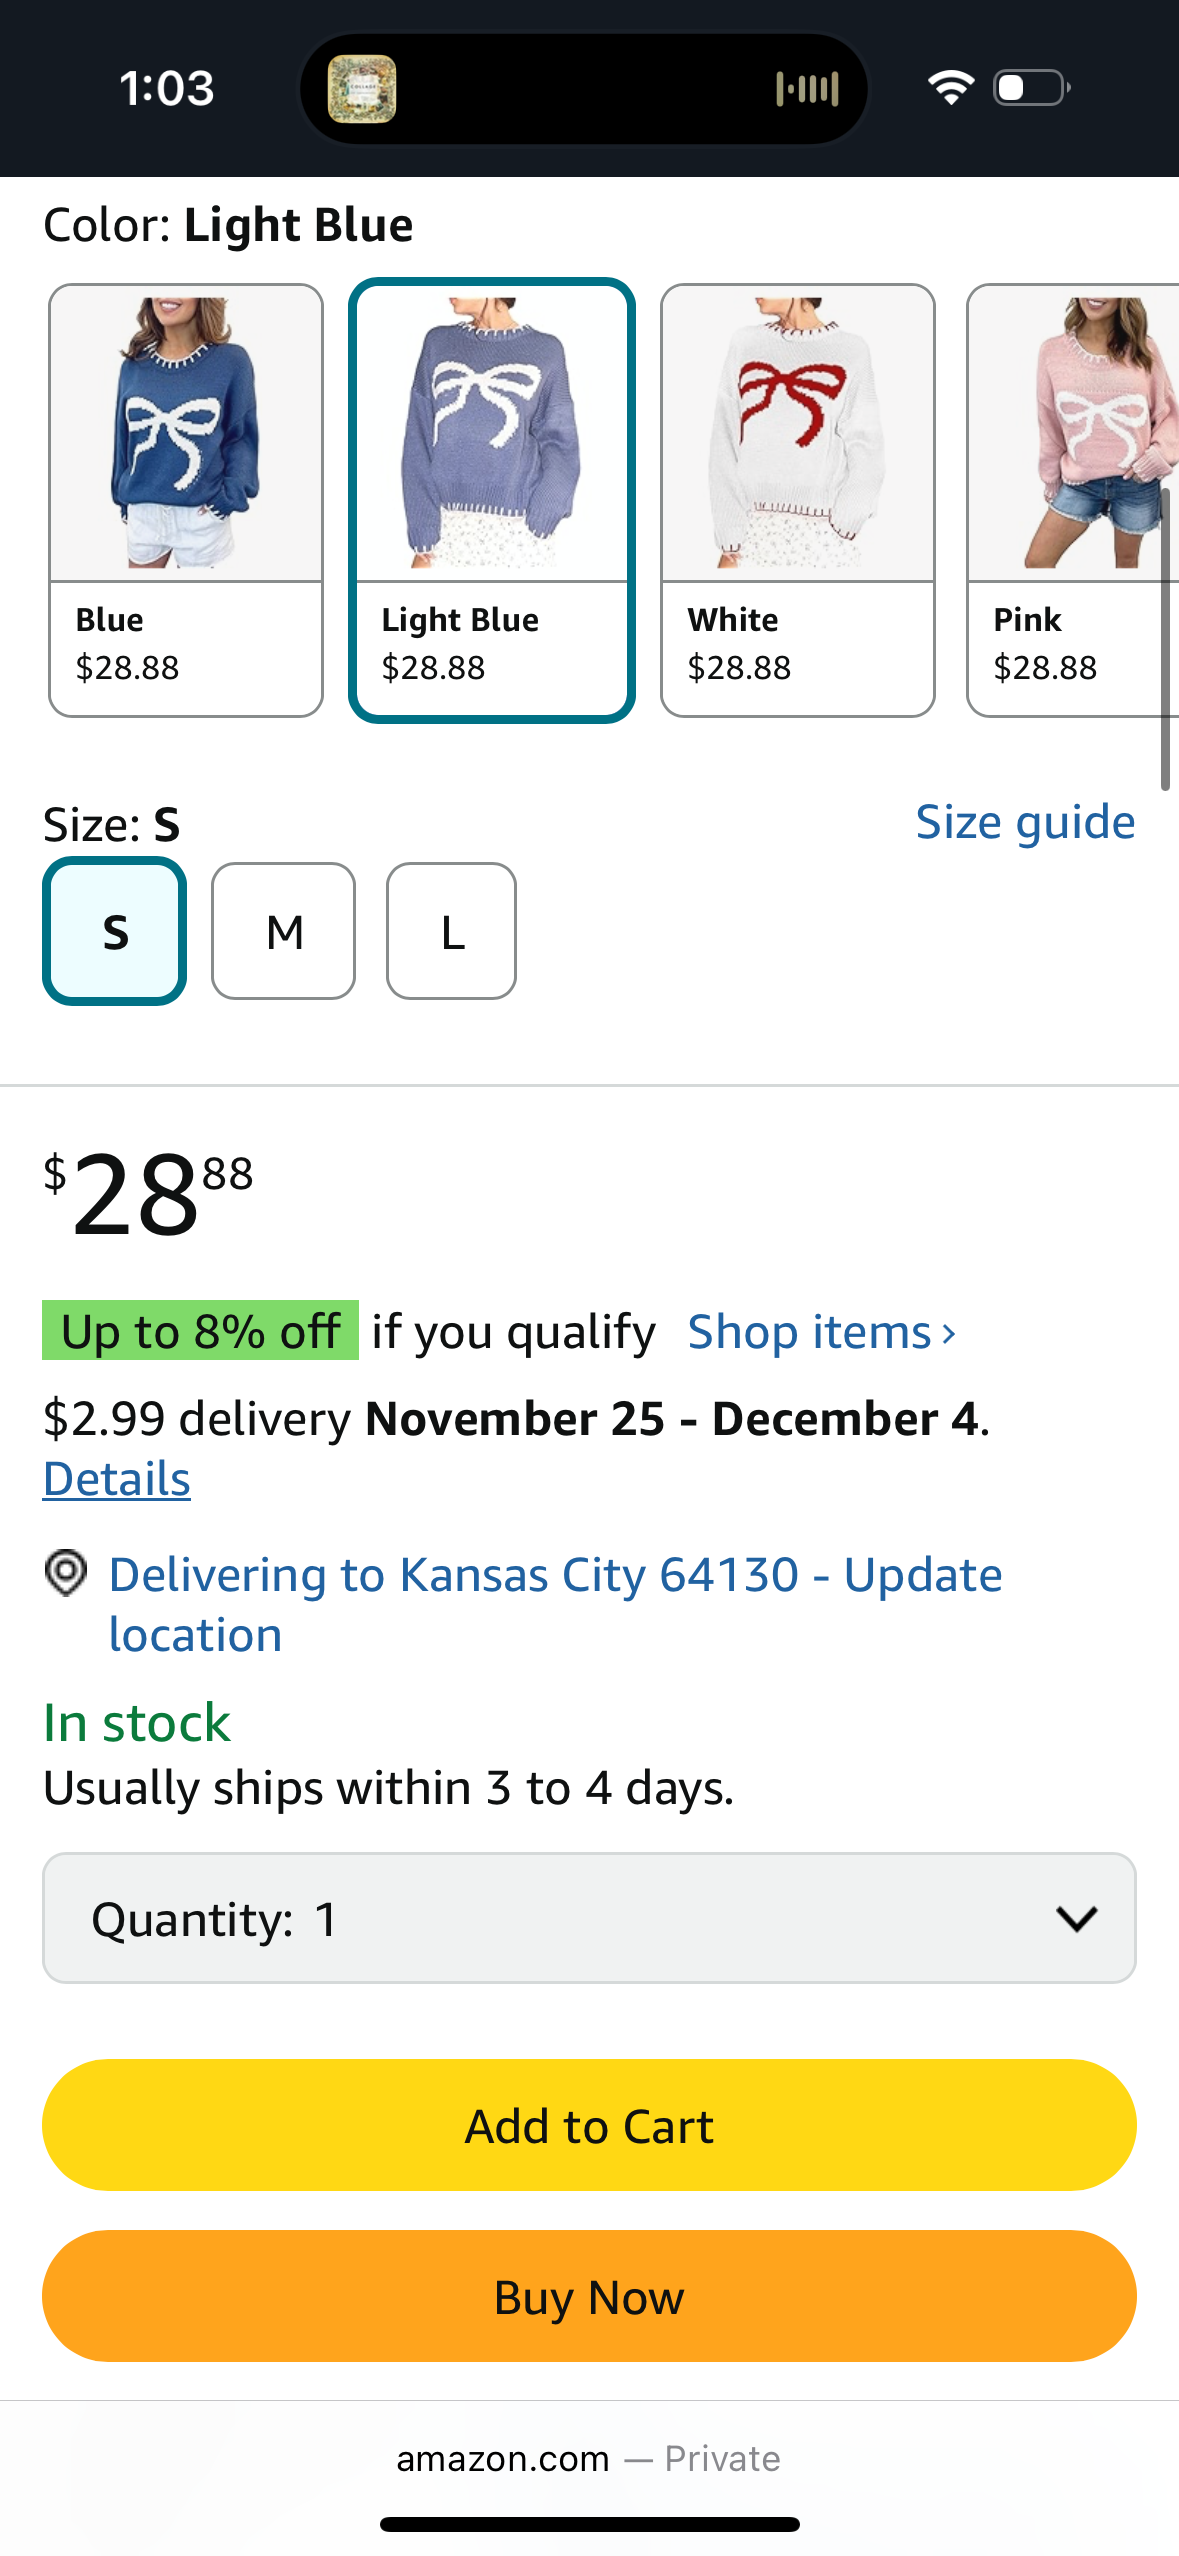The width and height of the screenshot is (1179, 2556).
Task: Tap the battery status icon
Action: pyautogui.click(x=1031, y=88)
